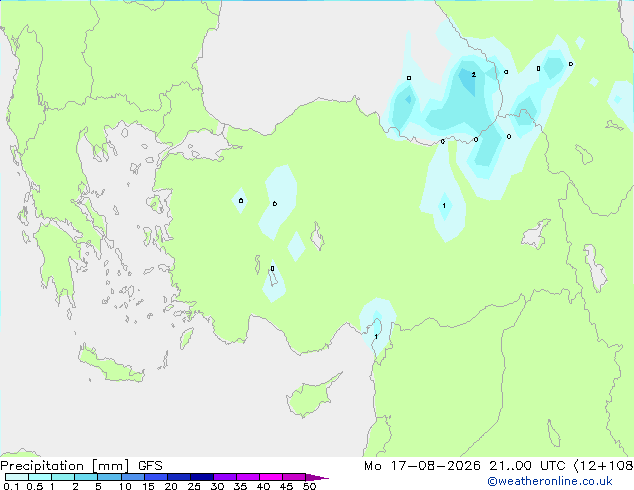Click the lightest 0.1 mm legend swatch

coord(17,477)
